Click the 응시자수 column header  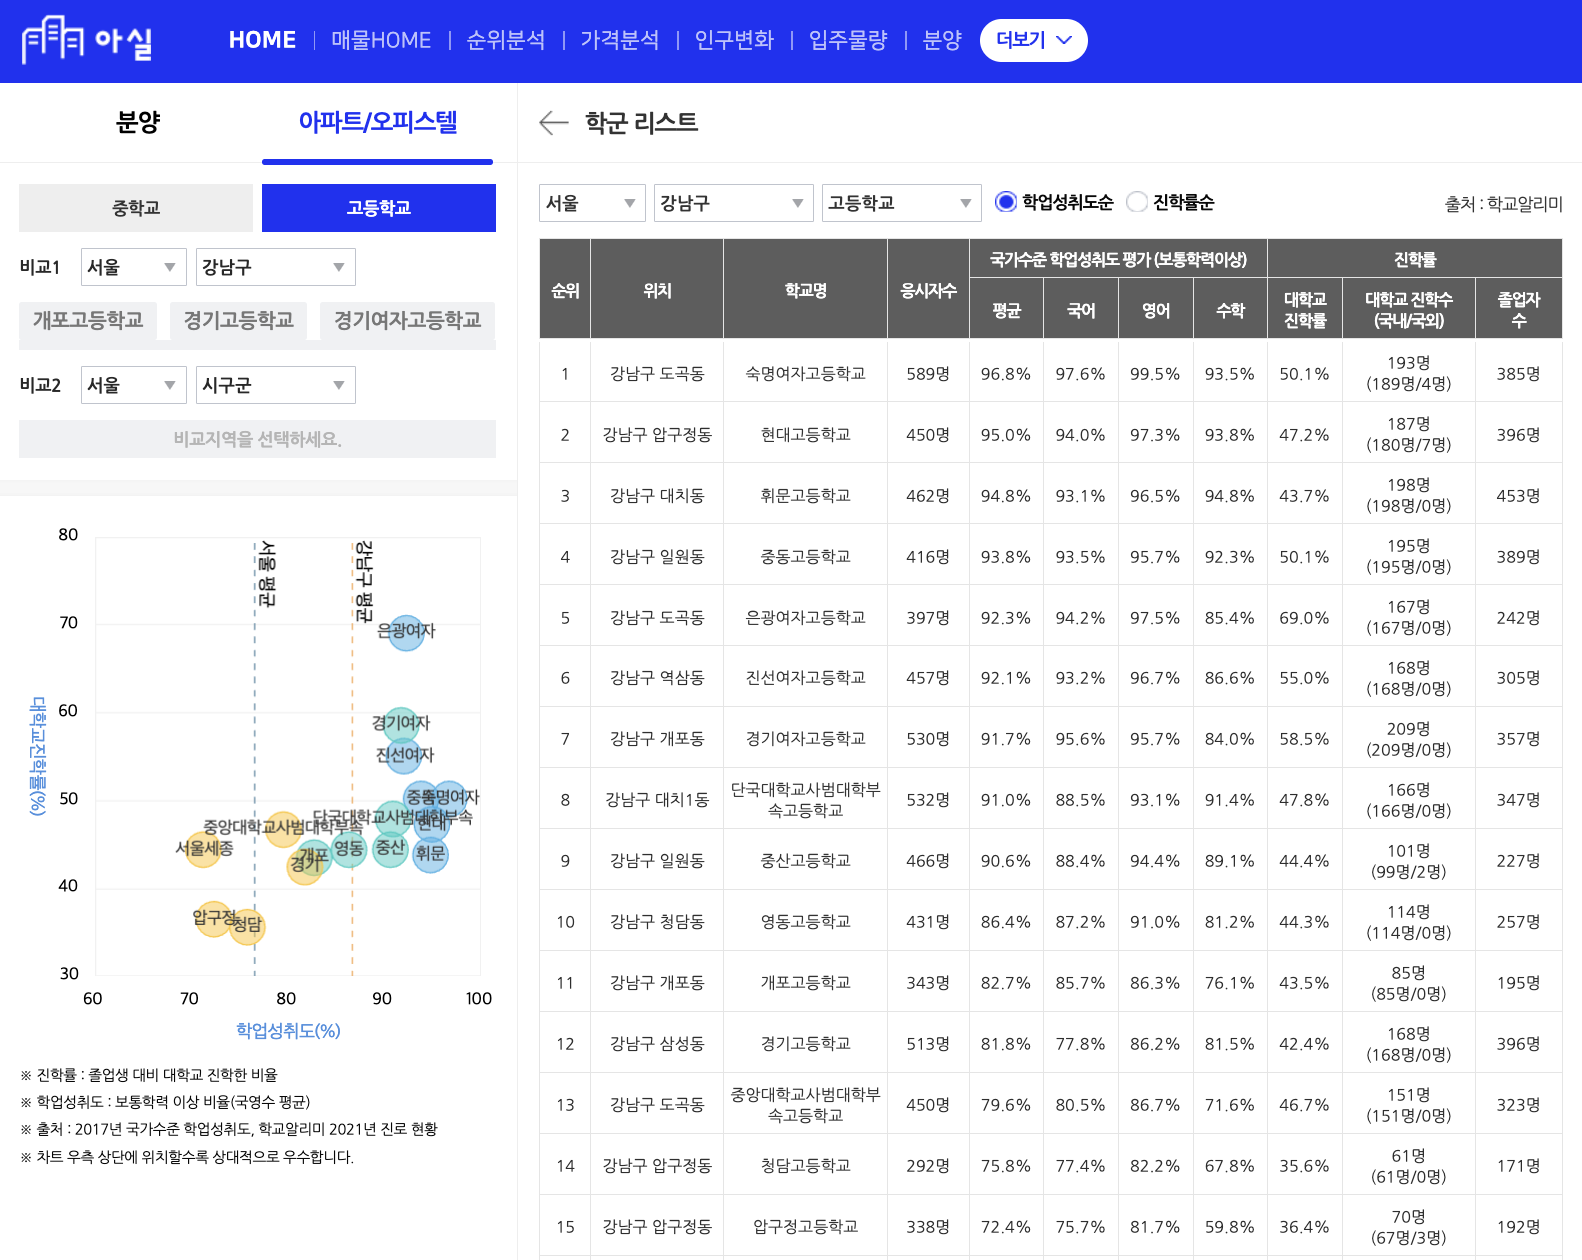pyautogui.click(x=928, y=290)
